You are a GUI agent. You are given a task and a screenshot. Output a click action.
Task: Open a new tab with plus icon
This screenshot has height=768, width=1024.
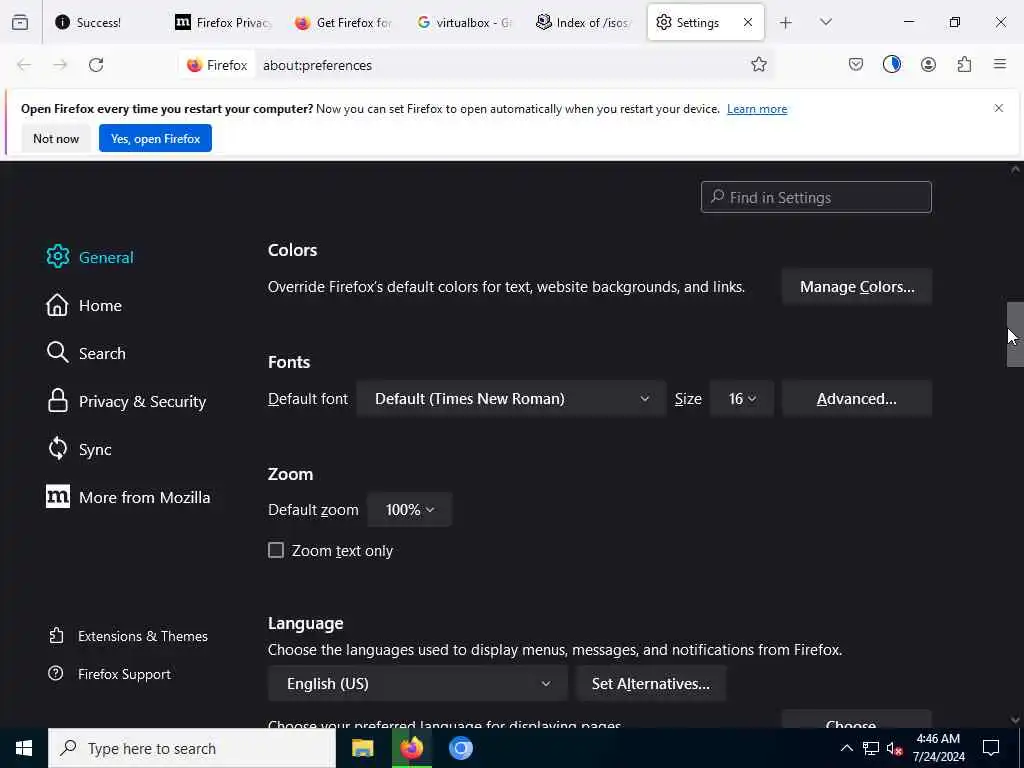[786, 23]
